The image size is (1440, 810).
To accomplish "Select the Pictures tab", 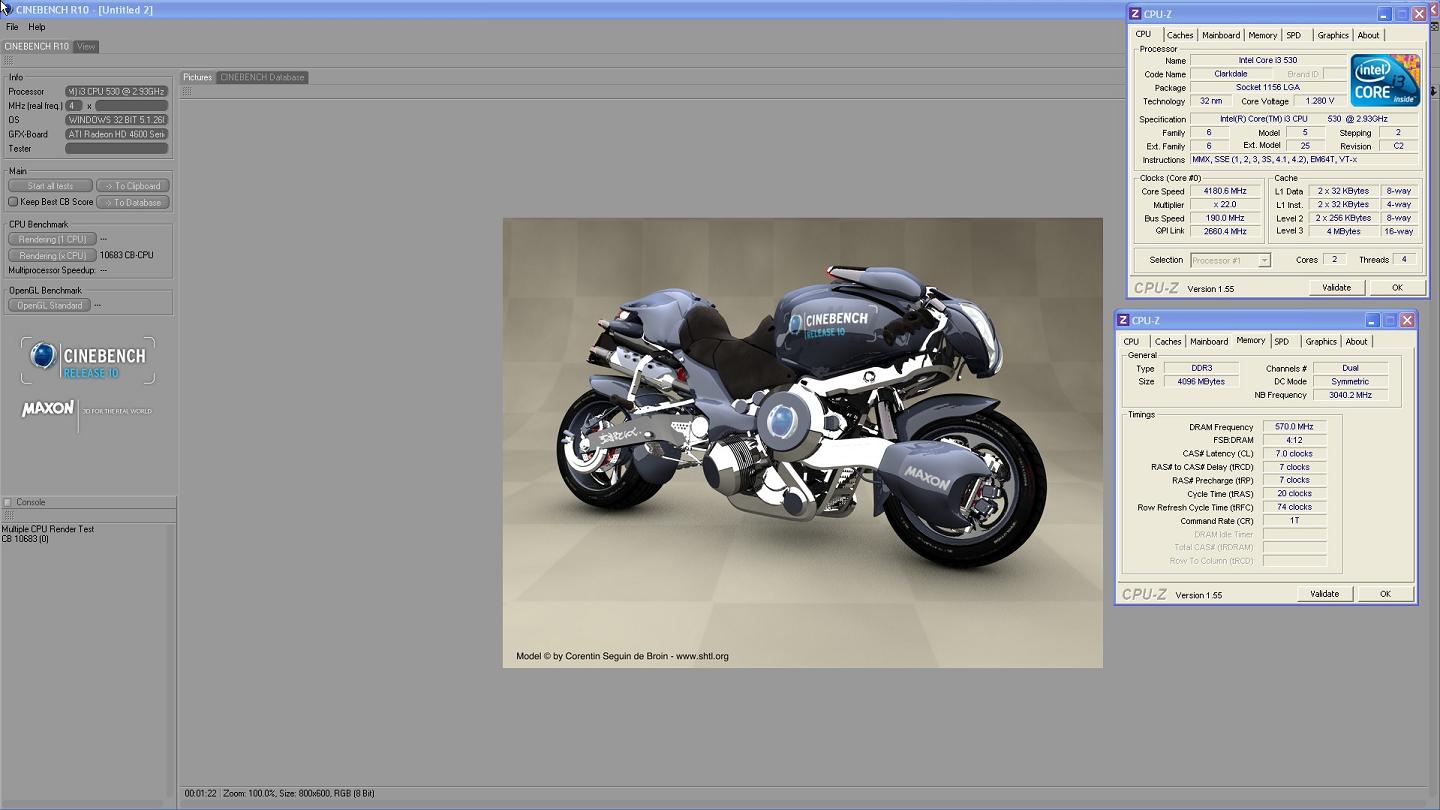I will pyautogui.click(x=197, y=77).
